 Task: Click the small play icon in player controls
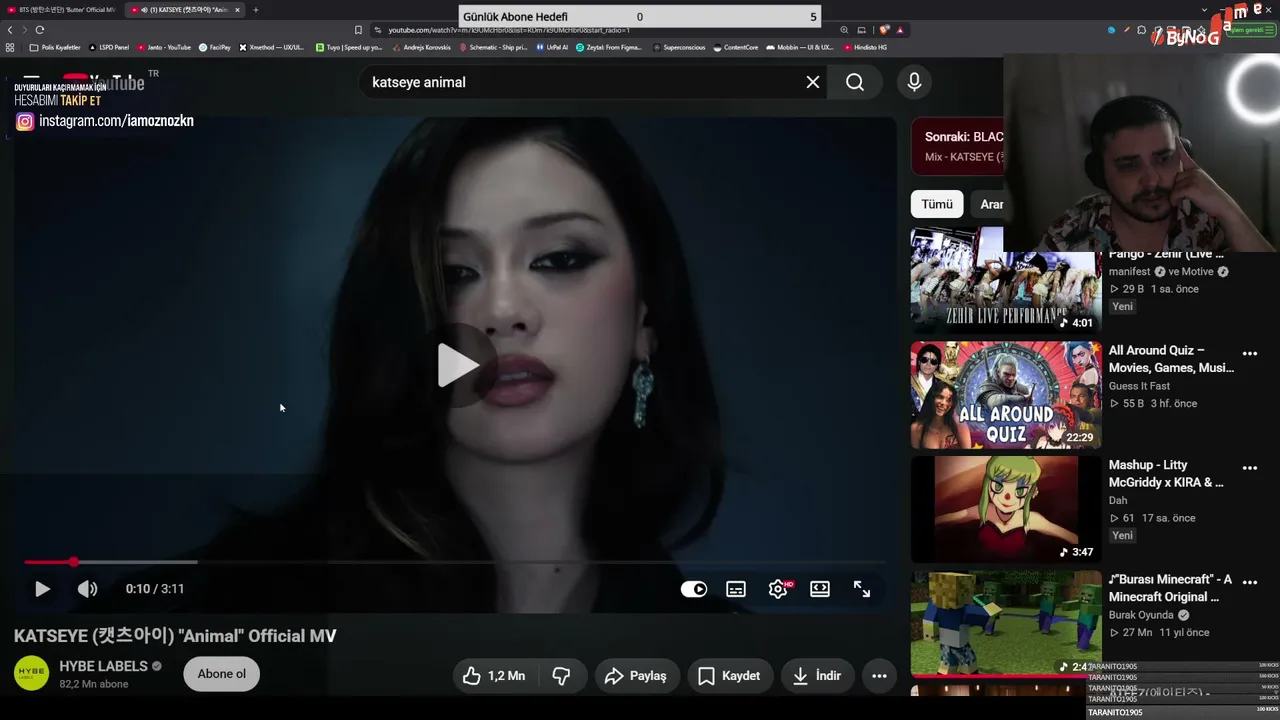click(x=42, y=589)
